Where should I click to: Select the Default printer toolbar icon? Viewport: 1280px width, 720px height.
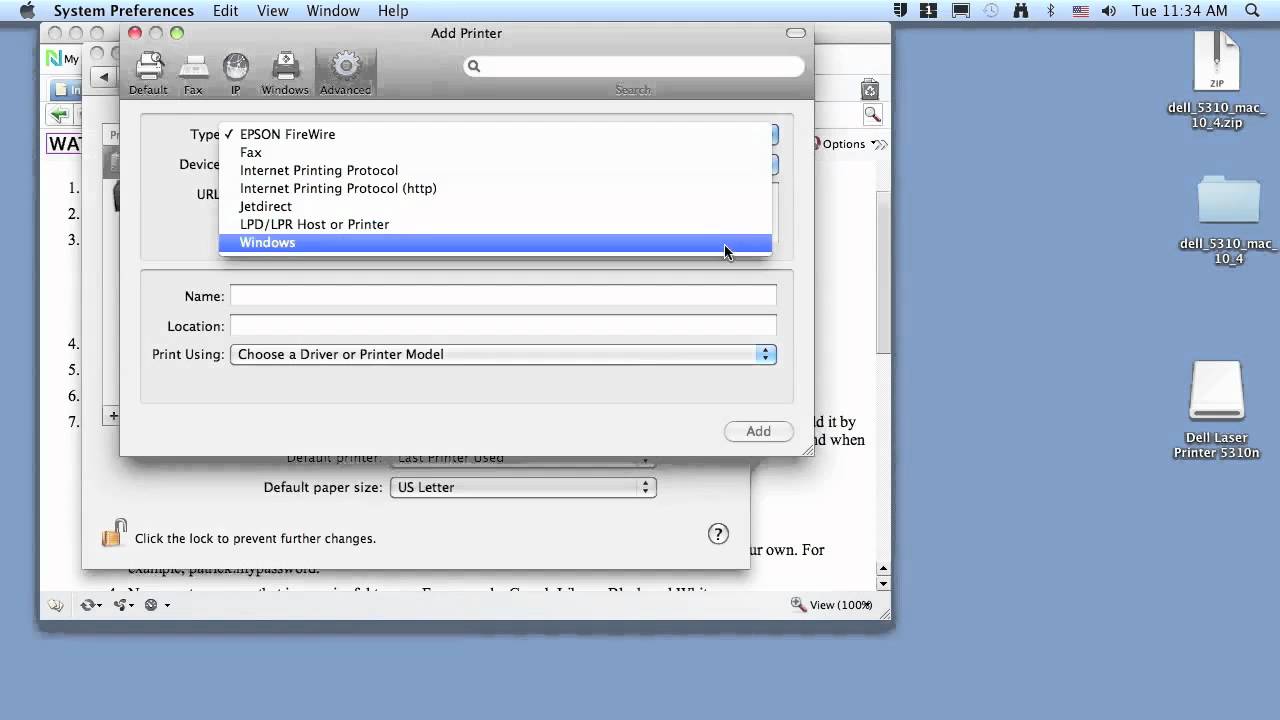[x=148, y=73]
